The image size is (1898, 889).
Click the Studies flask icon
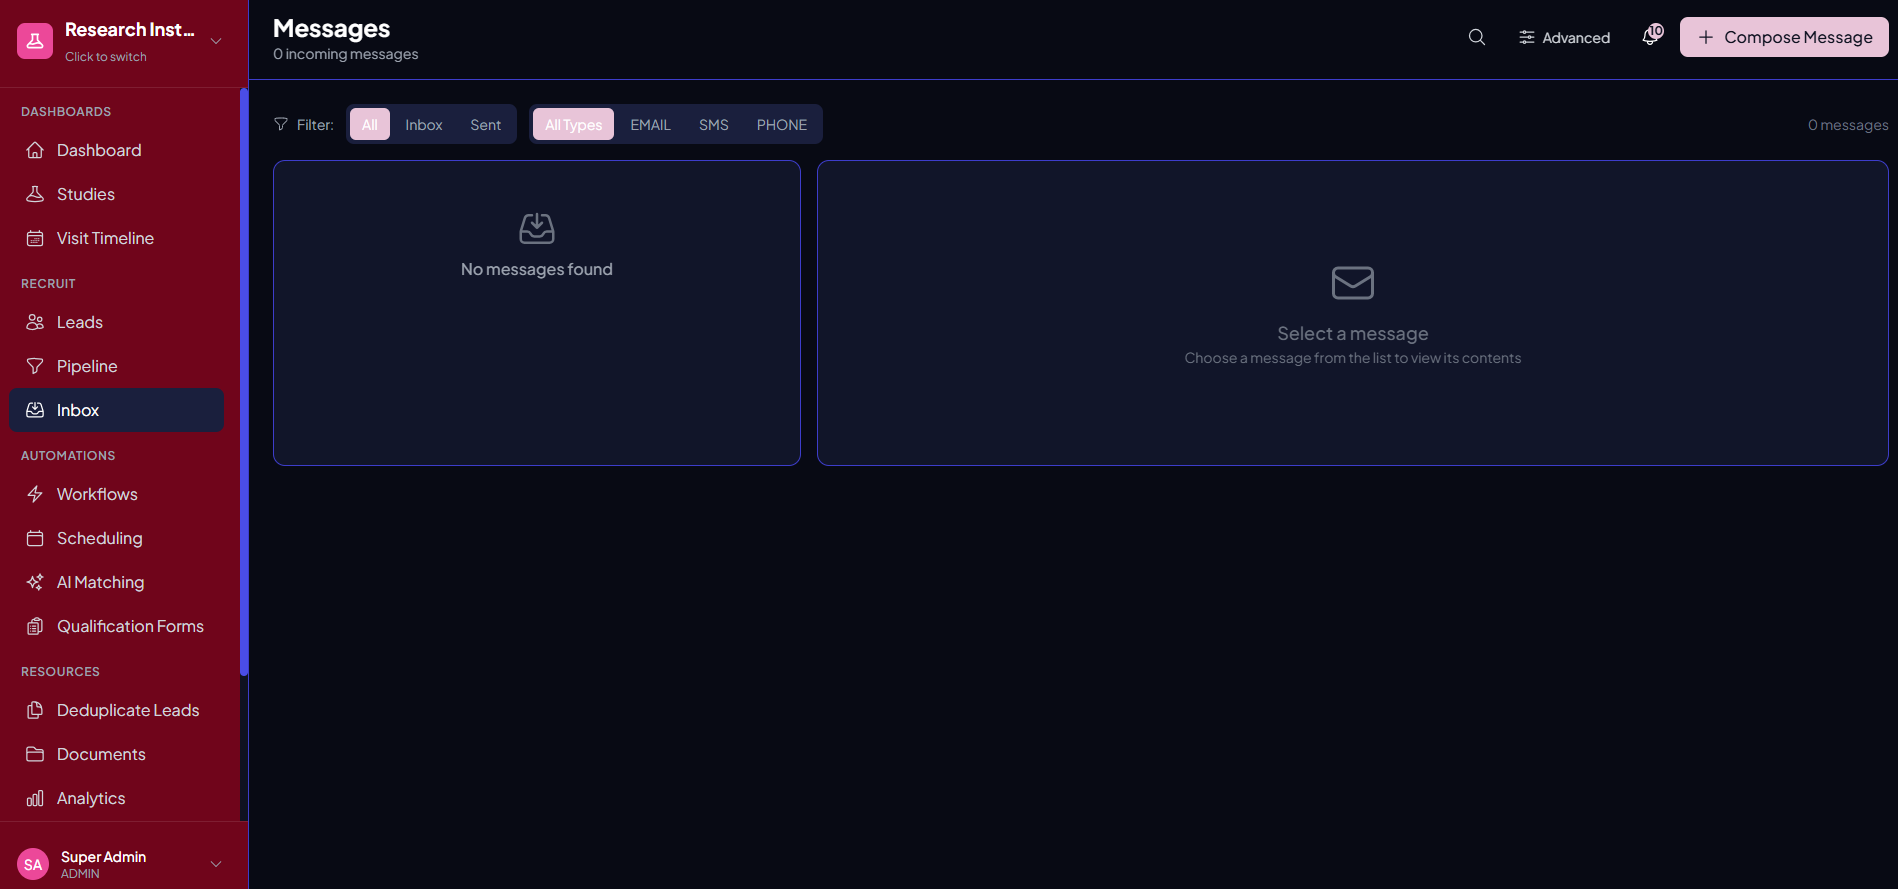35,194
